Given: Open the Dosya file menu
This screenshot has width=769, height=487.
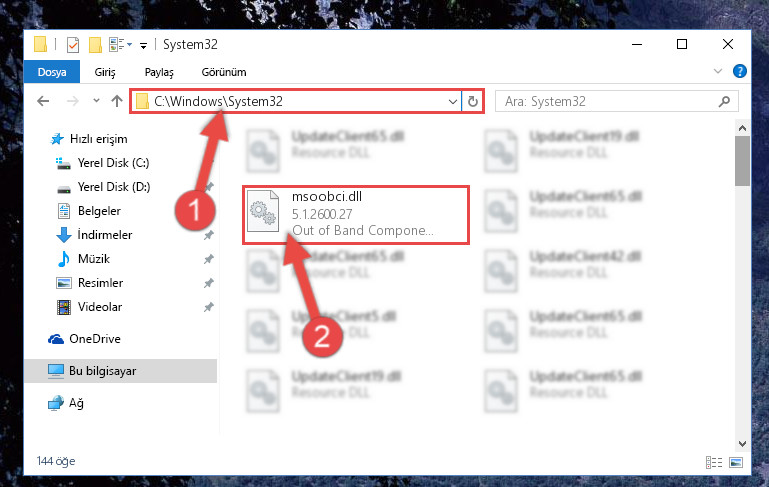Looking at the screenshot, I should (52, 72).
